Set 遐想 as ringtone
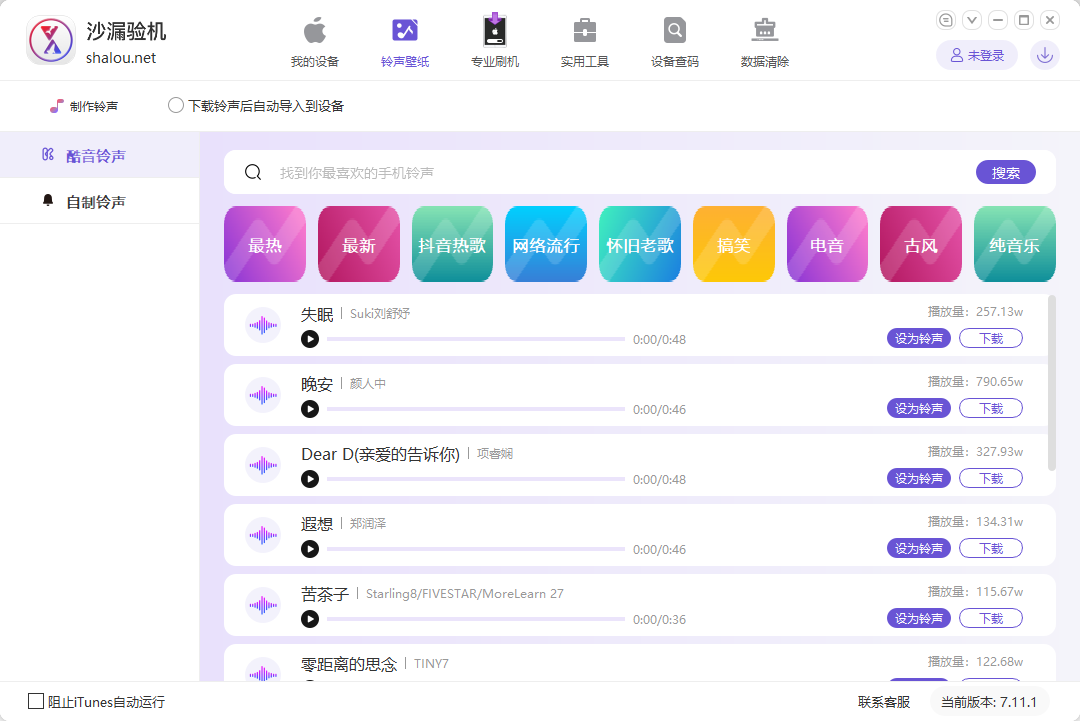This screenshot has height=721, width=1080. (x=919, y=548)
